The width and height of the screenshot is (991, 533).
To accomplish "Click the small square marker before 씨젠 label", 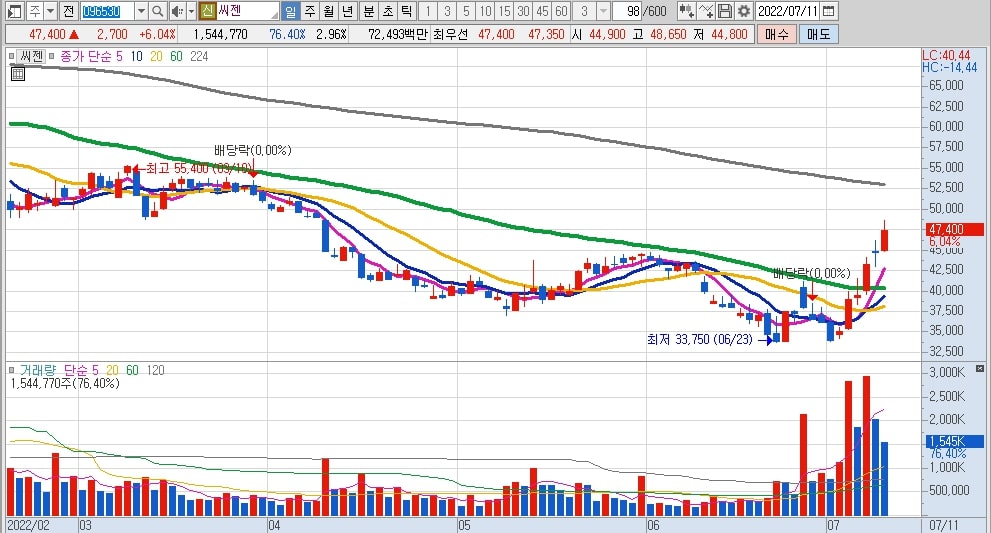I will [11, 56].
